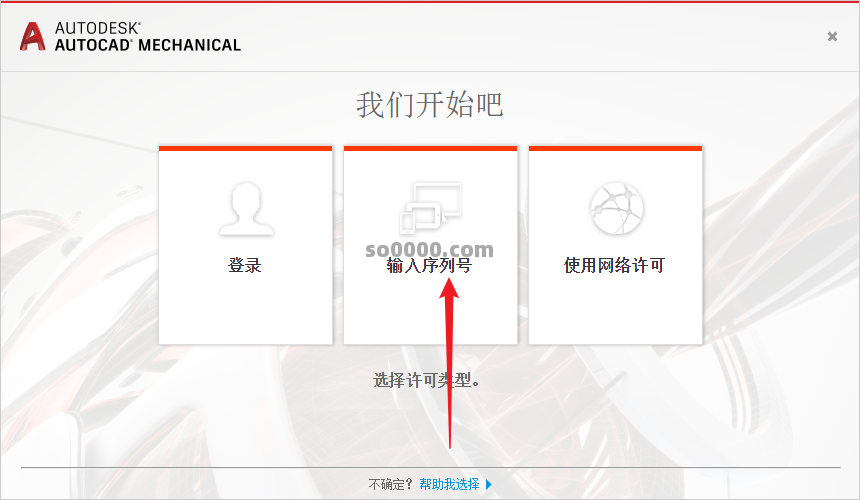
Task: Select the 登录 label text
Action: click(x=245, y=265)
